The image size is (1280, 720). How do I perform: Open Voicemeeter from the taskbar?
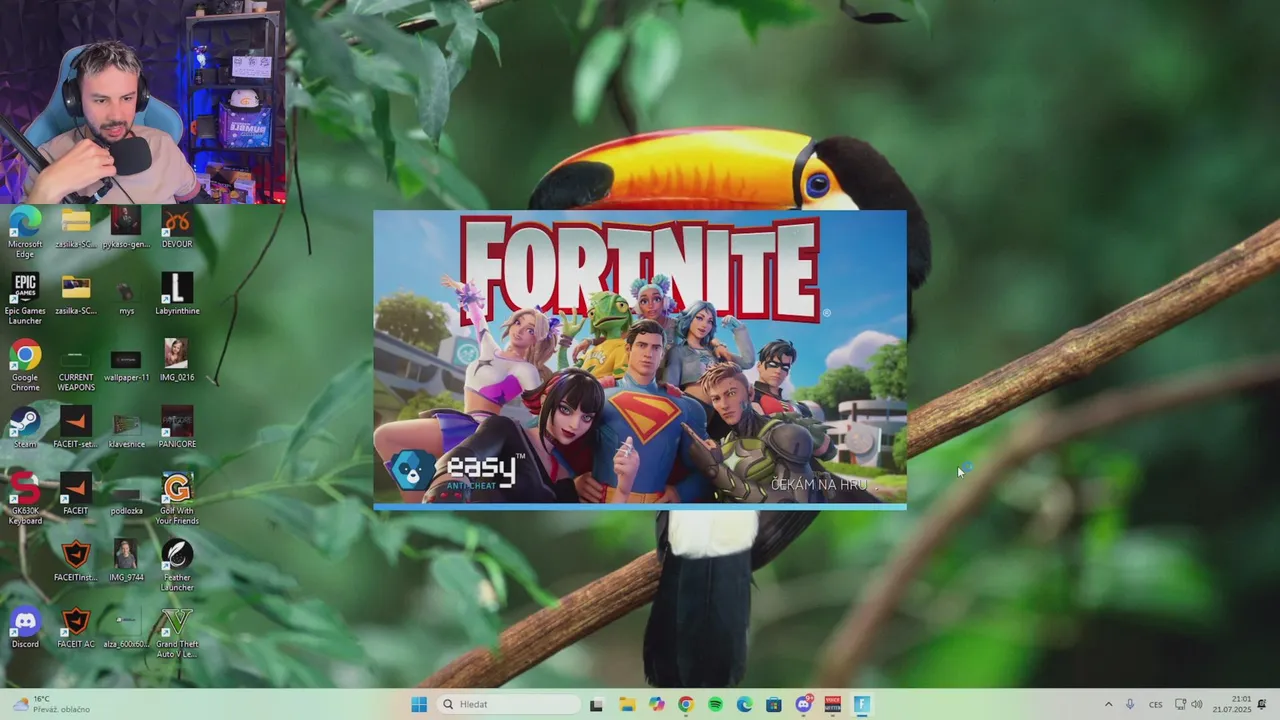click(x=833, y=704)
